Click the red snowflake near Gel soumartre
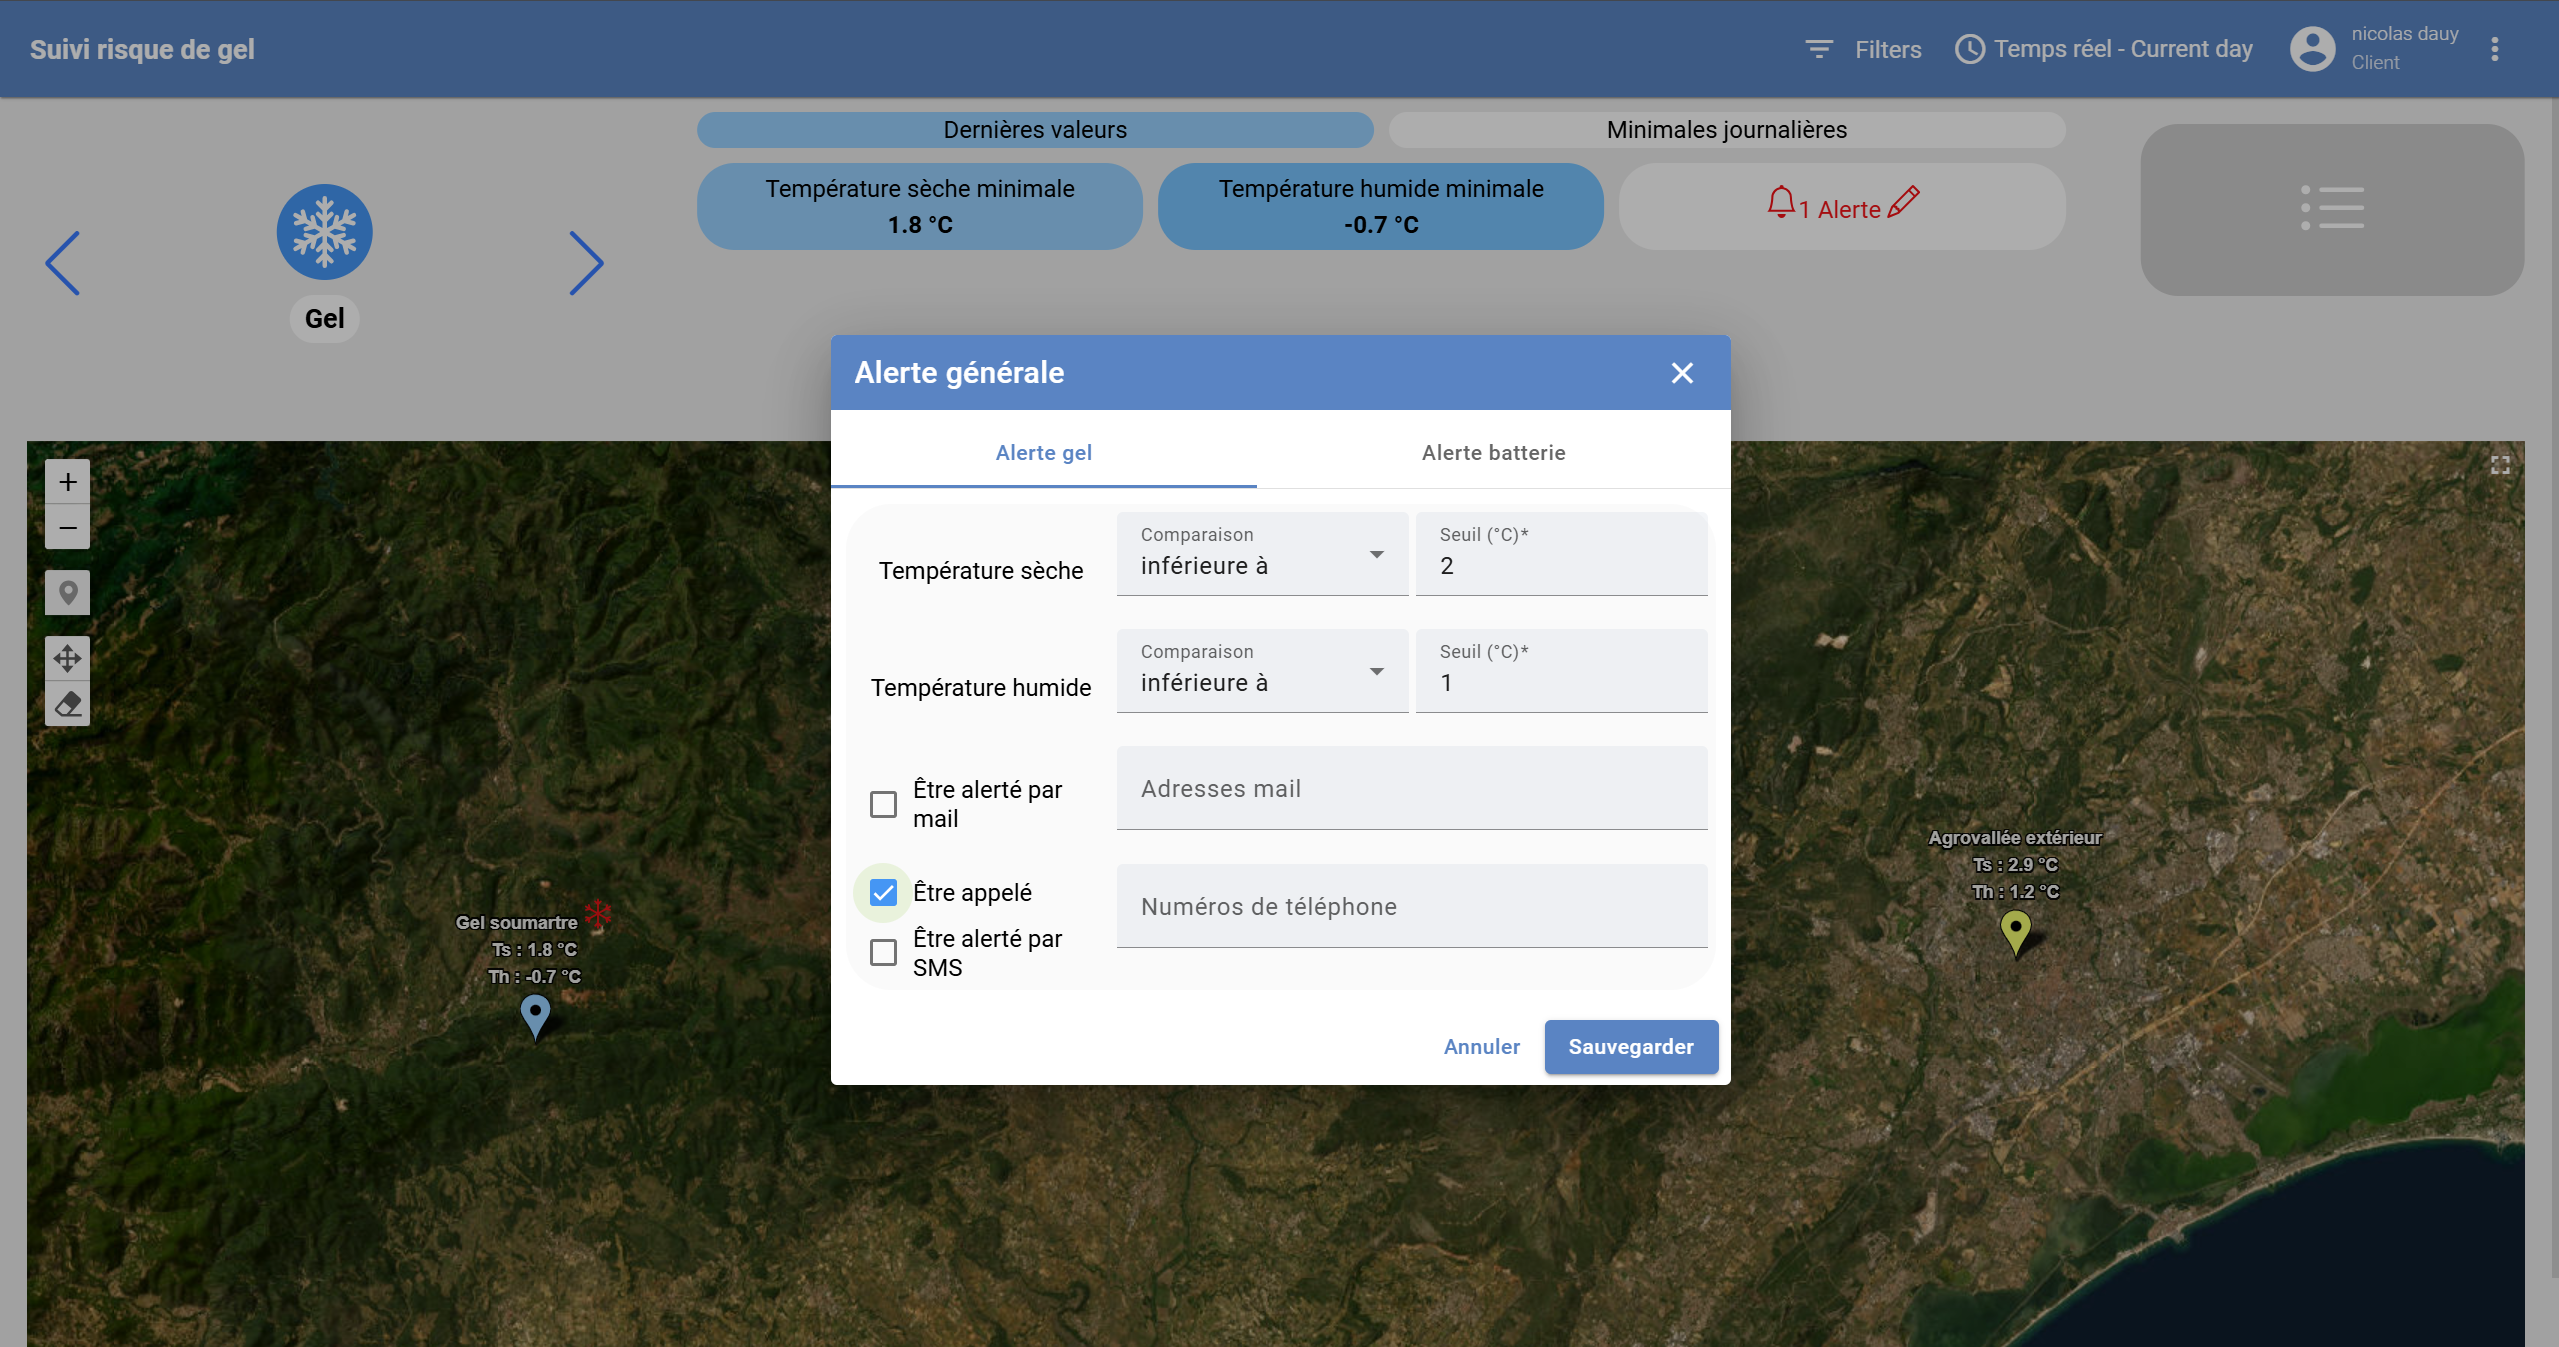This screenshot has width=2559, height=1347. pos(598,913)
